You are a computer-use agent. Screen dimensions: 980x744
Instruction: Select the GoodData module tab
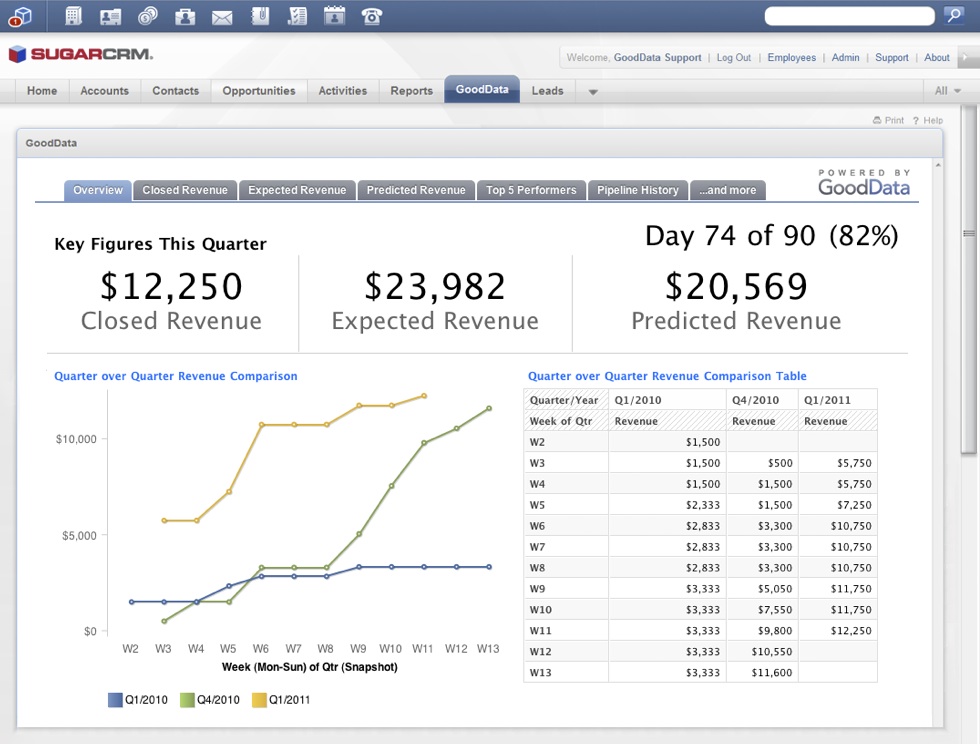pos(482,89)
